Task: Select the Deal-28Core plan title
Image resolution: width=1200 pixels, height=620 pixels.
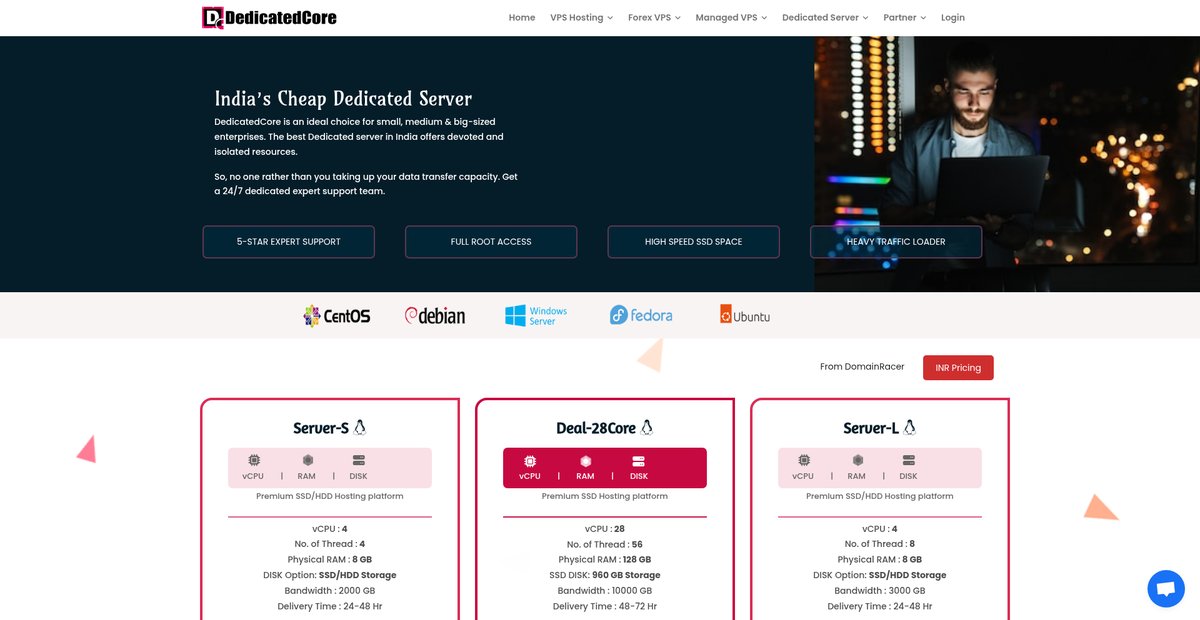Action: tap(596, 428)
